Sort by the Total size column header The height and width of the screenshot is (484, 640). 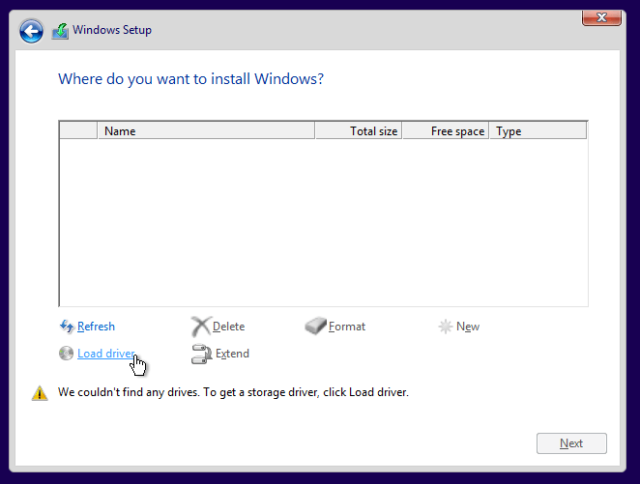click(358, 131)
